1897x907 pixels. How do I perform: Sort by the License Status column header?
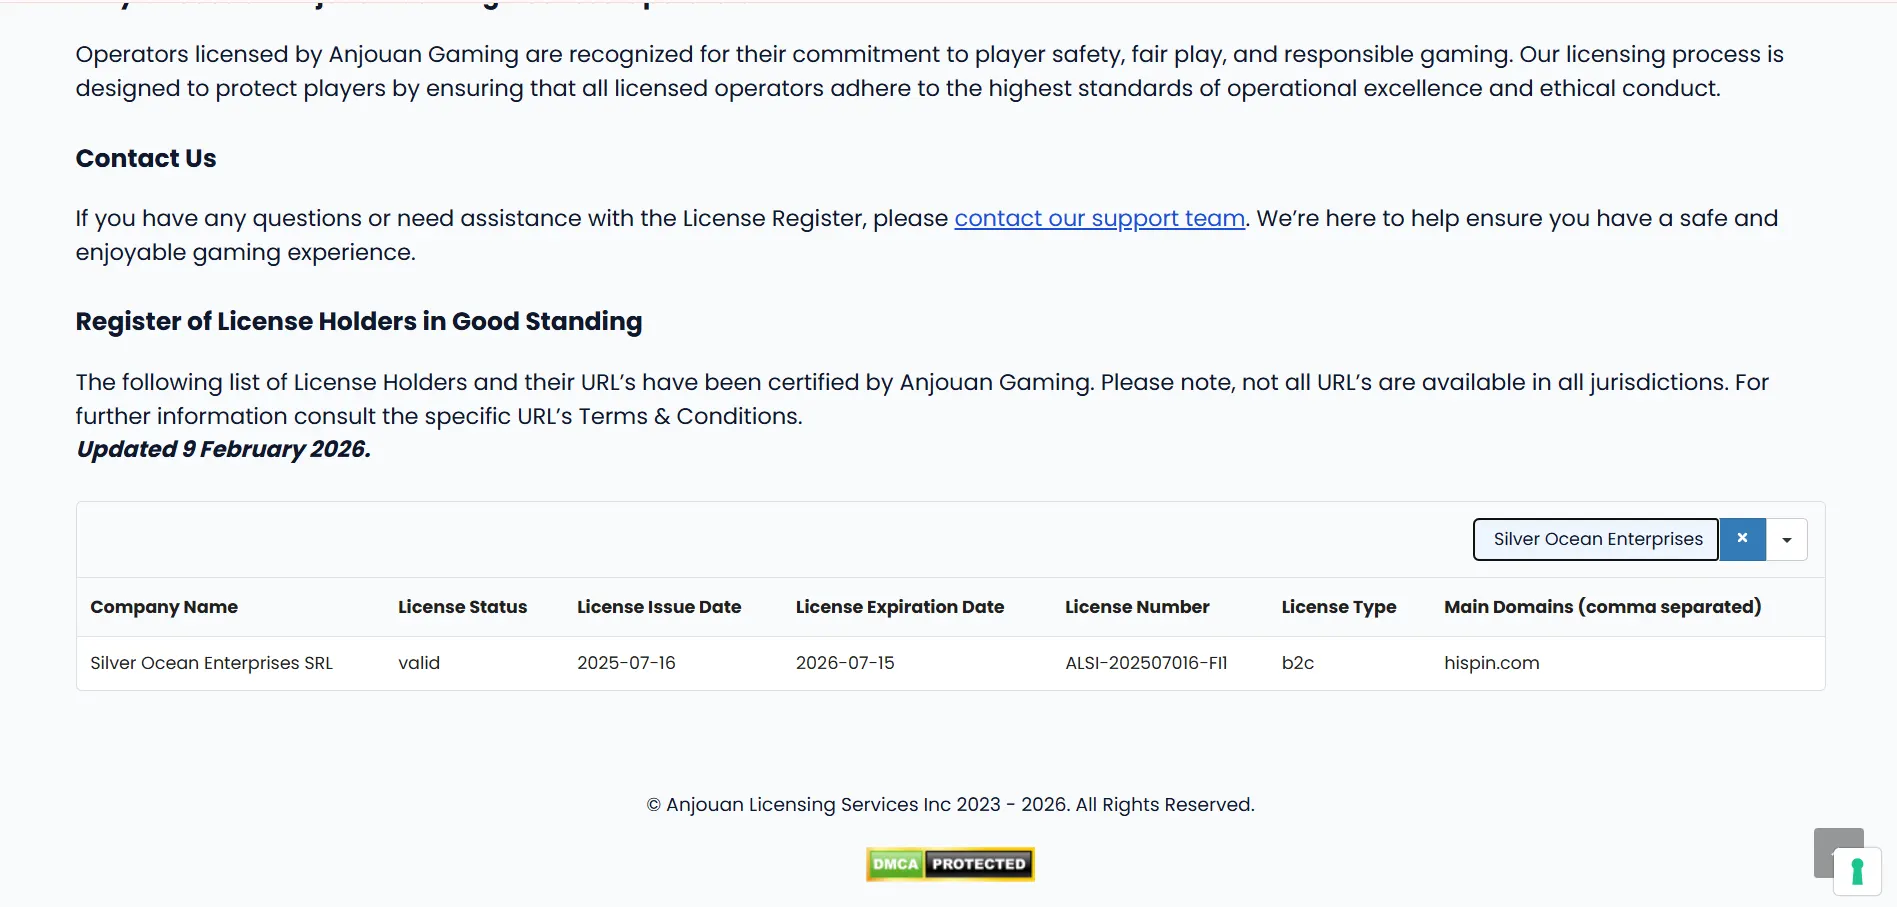[x=462, y=607]
